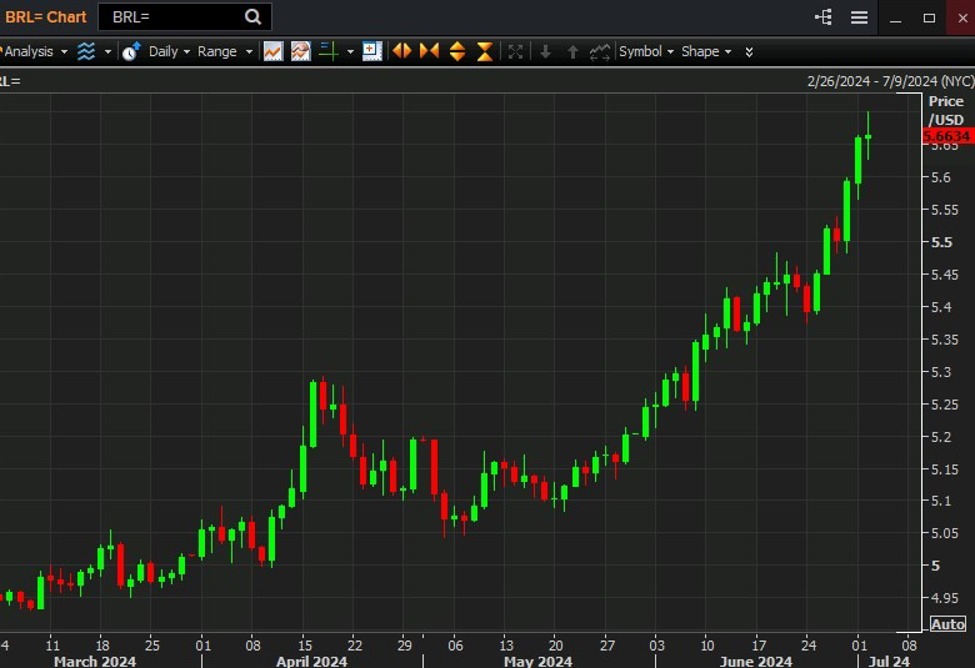This screenshot has width=975, height=668.
Task: Click the four-arrow fit chart icon
Action: (516, 51)
